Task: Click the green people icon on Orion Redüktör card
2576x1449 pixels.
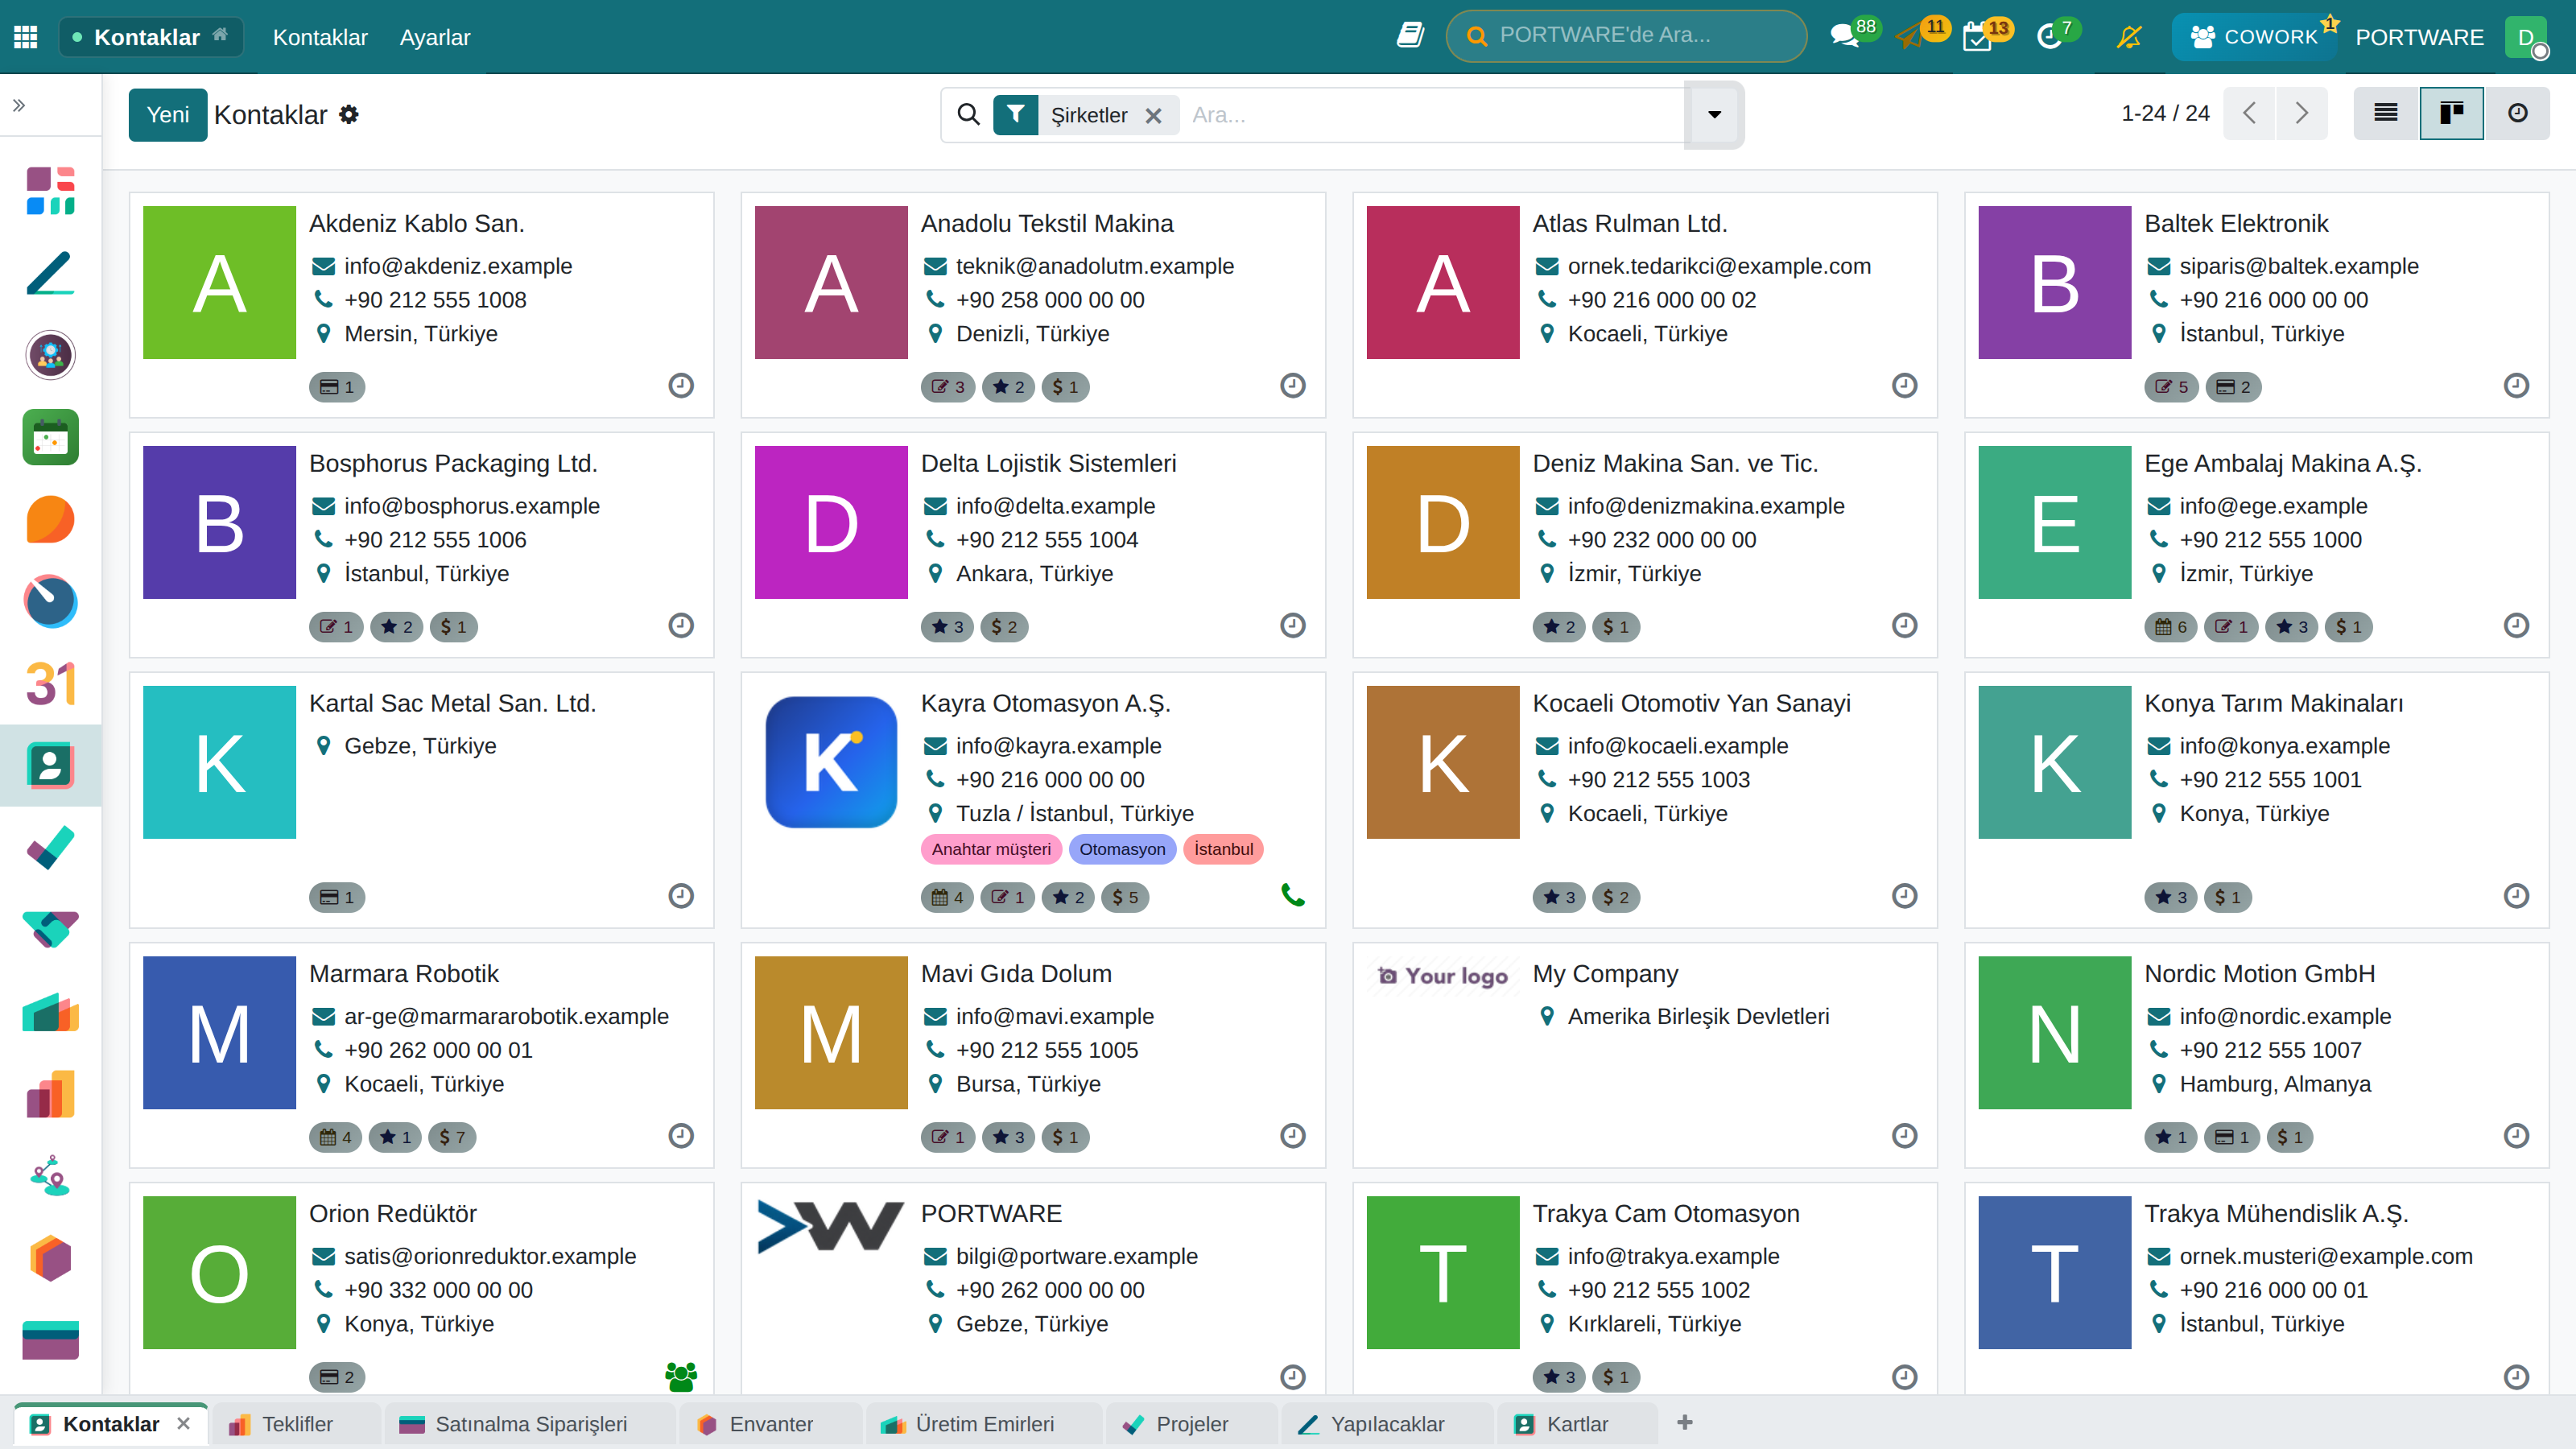Action: (x=681, y=1376)
